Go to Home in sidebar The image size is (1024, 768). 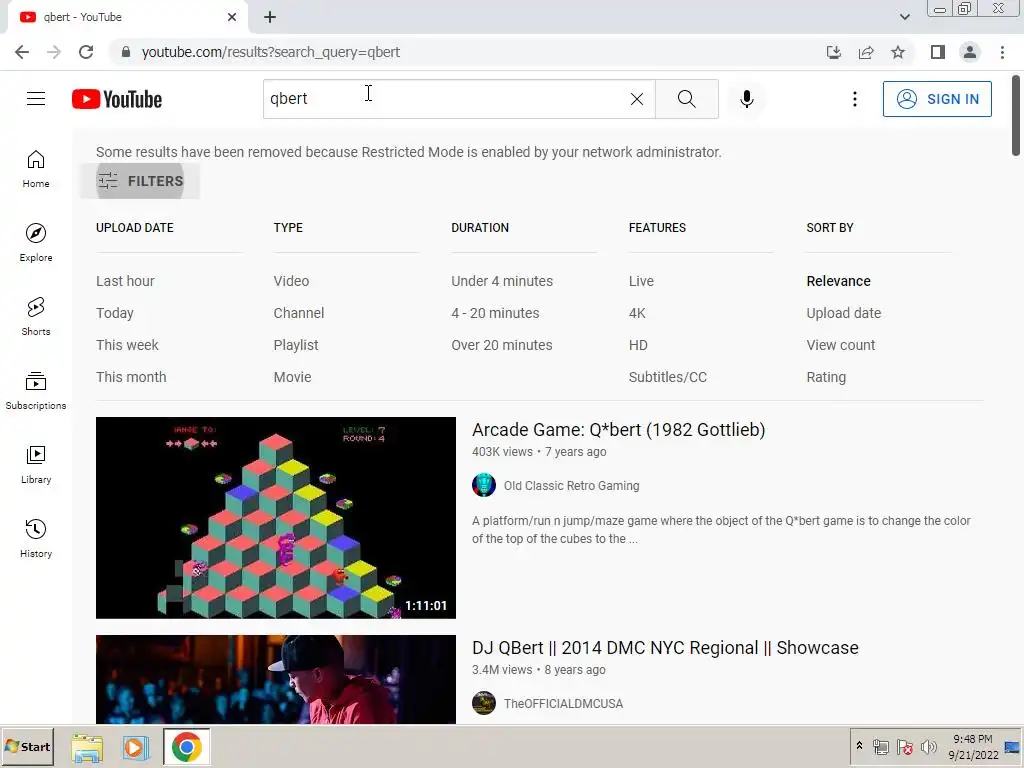[x=36, y=168]
